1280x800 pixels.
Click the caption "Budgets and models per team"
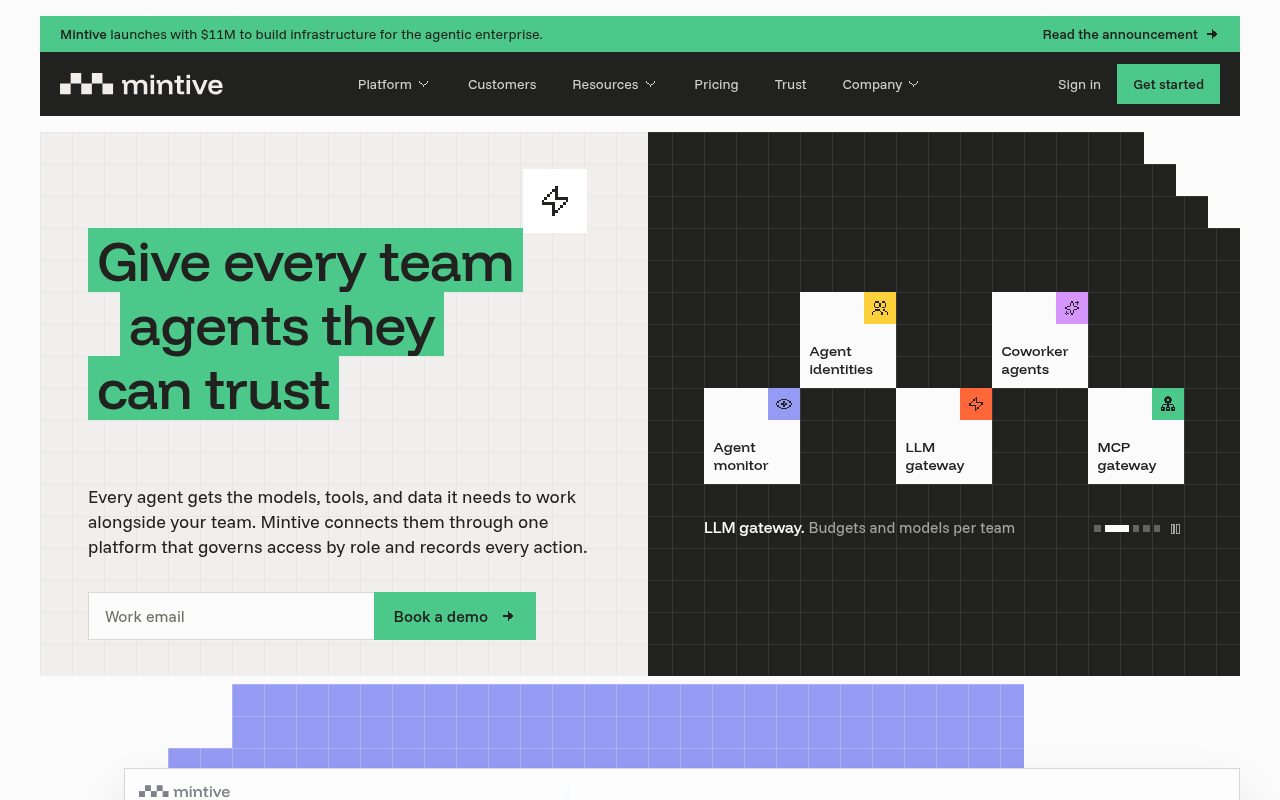pos(912,528)
